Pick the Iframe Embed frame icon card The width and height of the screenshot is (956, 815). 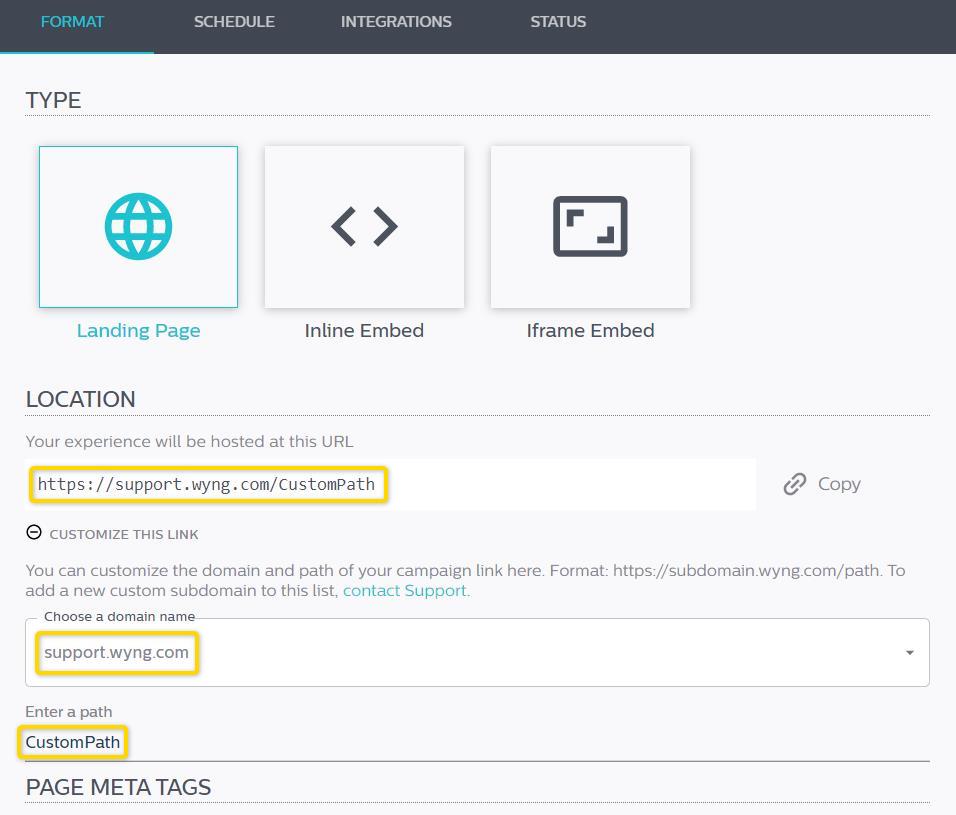coord(590,227)
